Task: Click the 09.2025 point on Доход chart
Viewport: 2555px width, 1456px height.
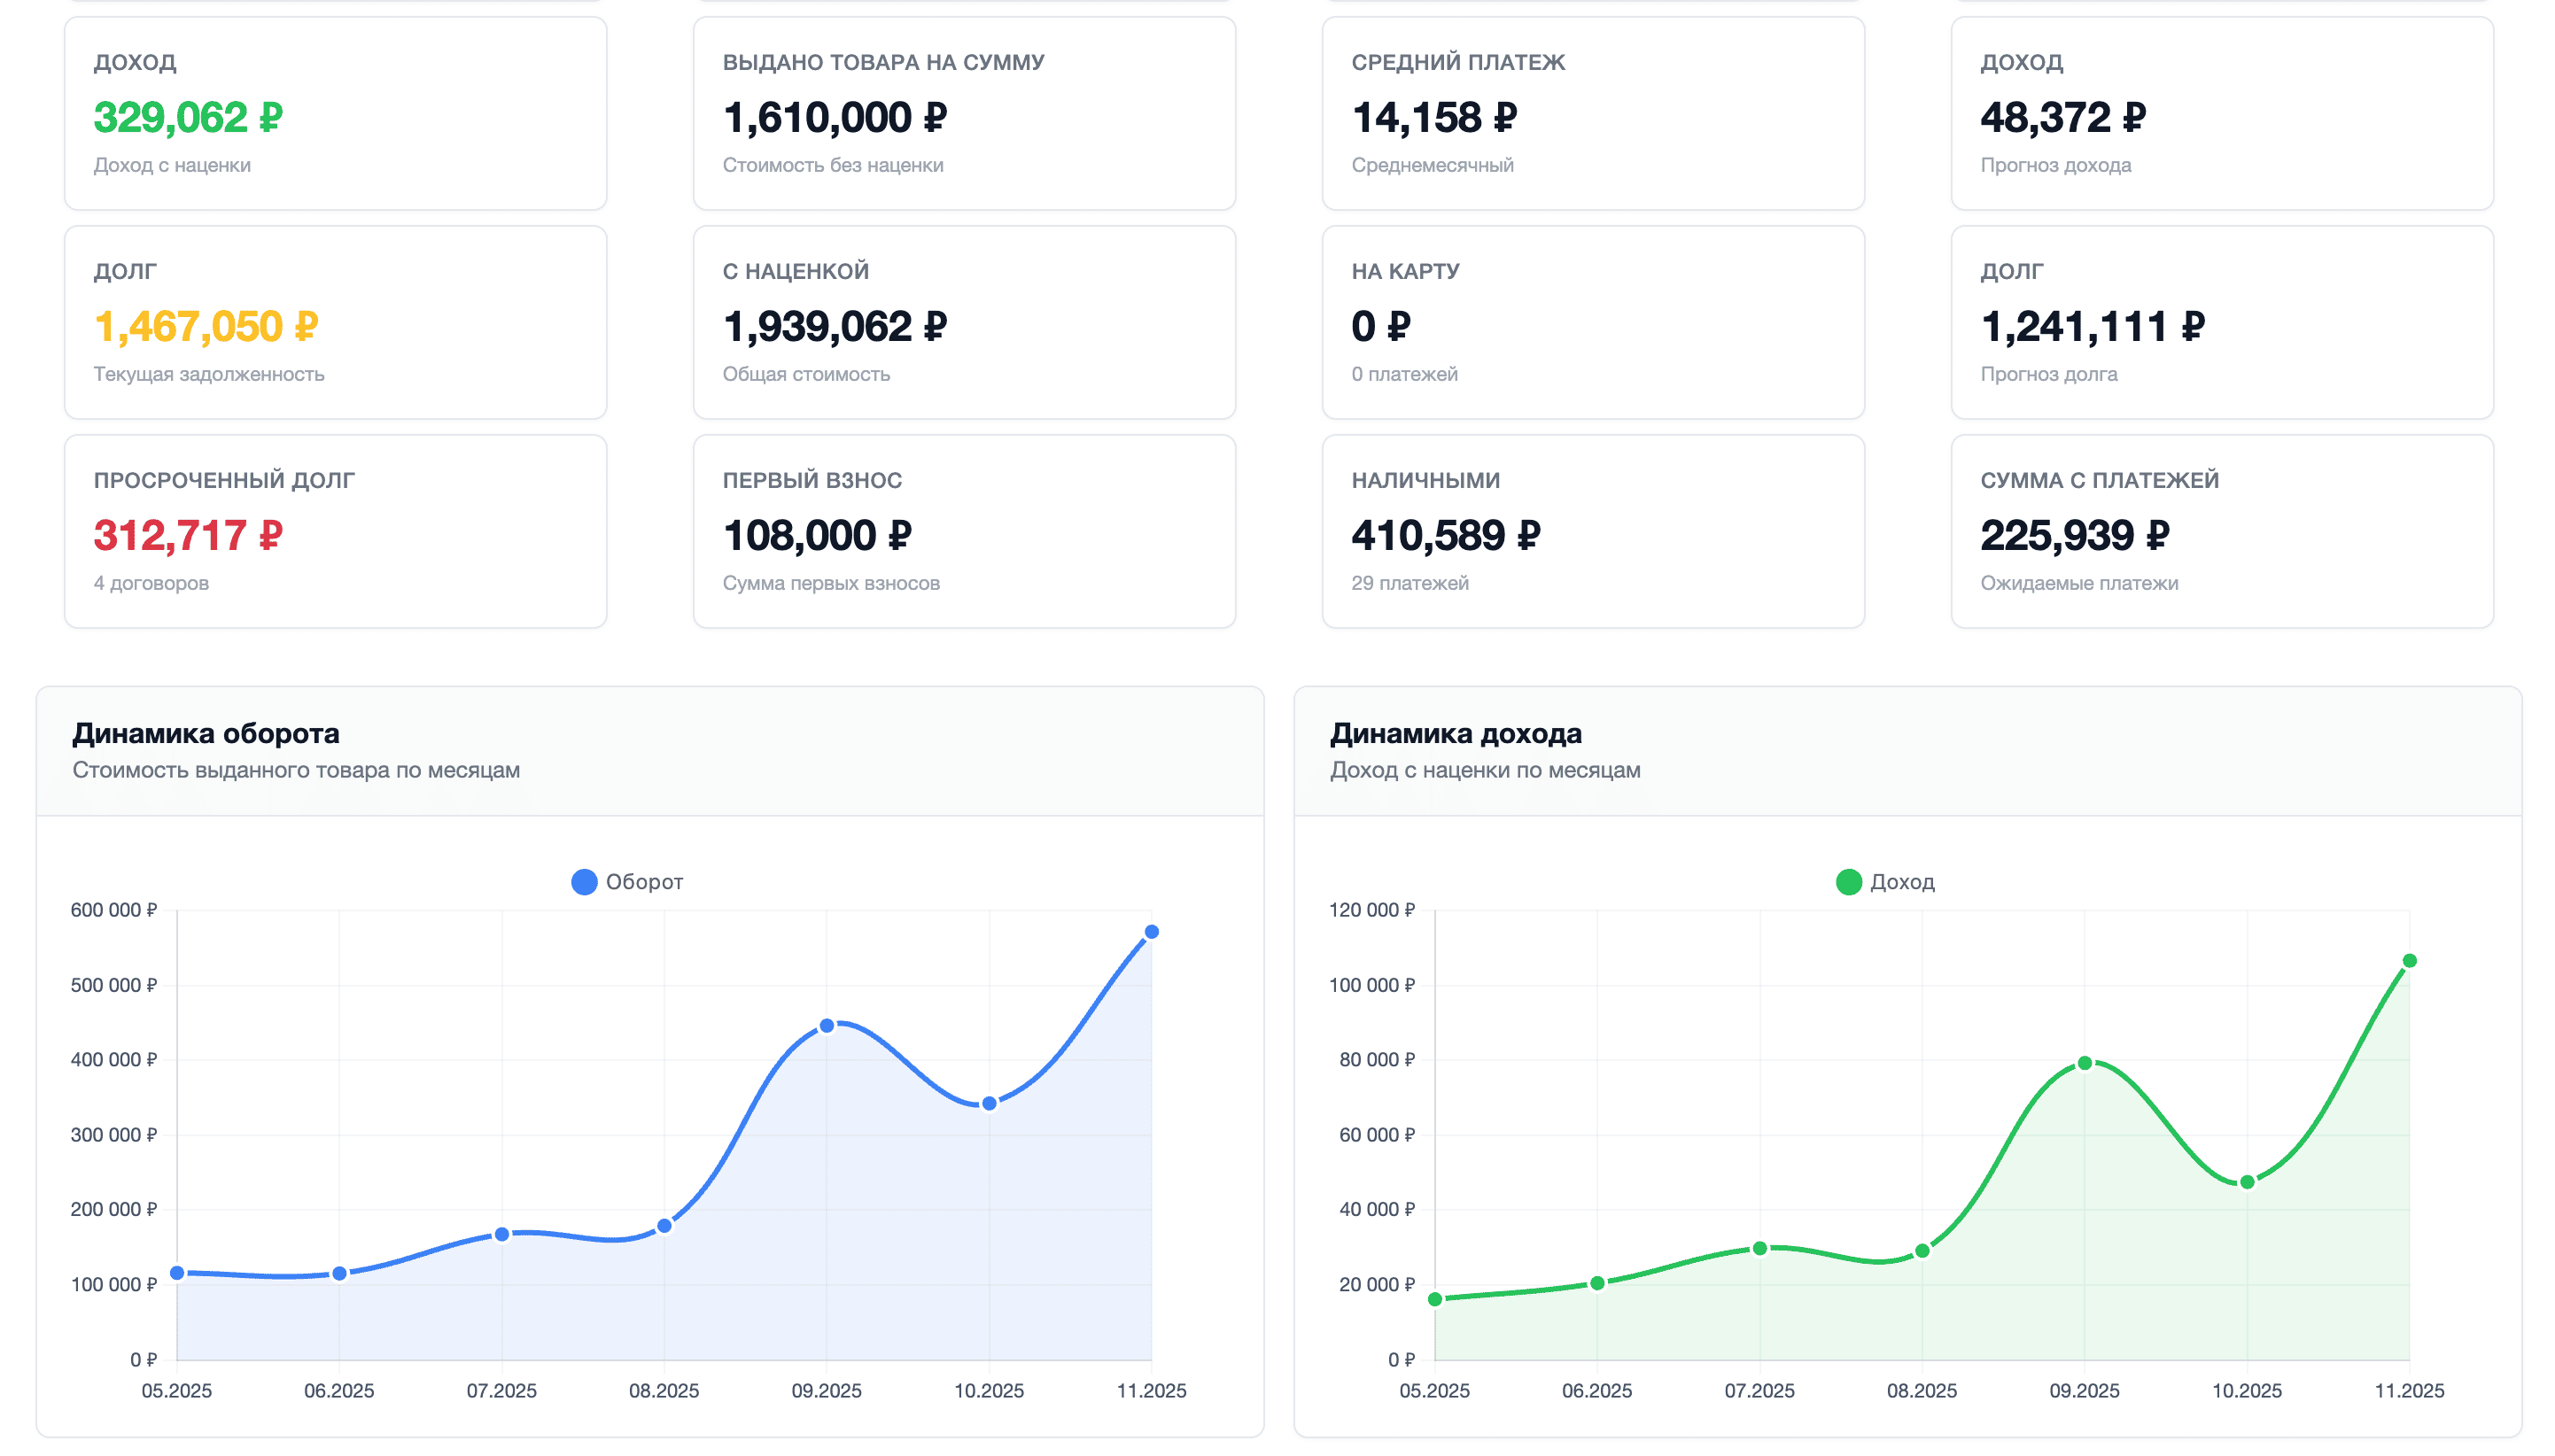Action: click(2084, 1063)
